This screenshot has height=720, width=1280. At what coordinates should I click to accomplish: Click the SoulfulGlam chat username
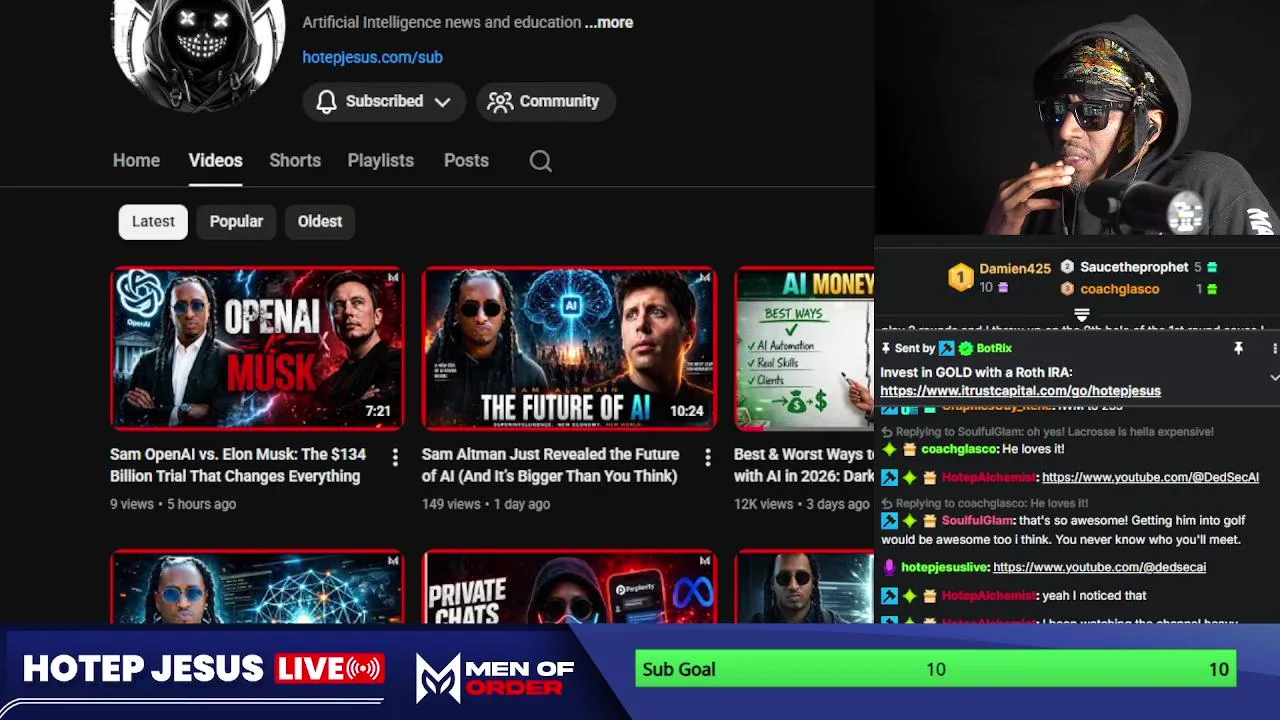[x=977, y=521]
